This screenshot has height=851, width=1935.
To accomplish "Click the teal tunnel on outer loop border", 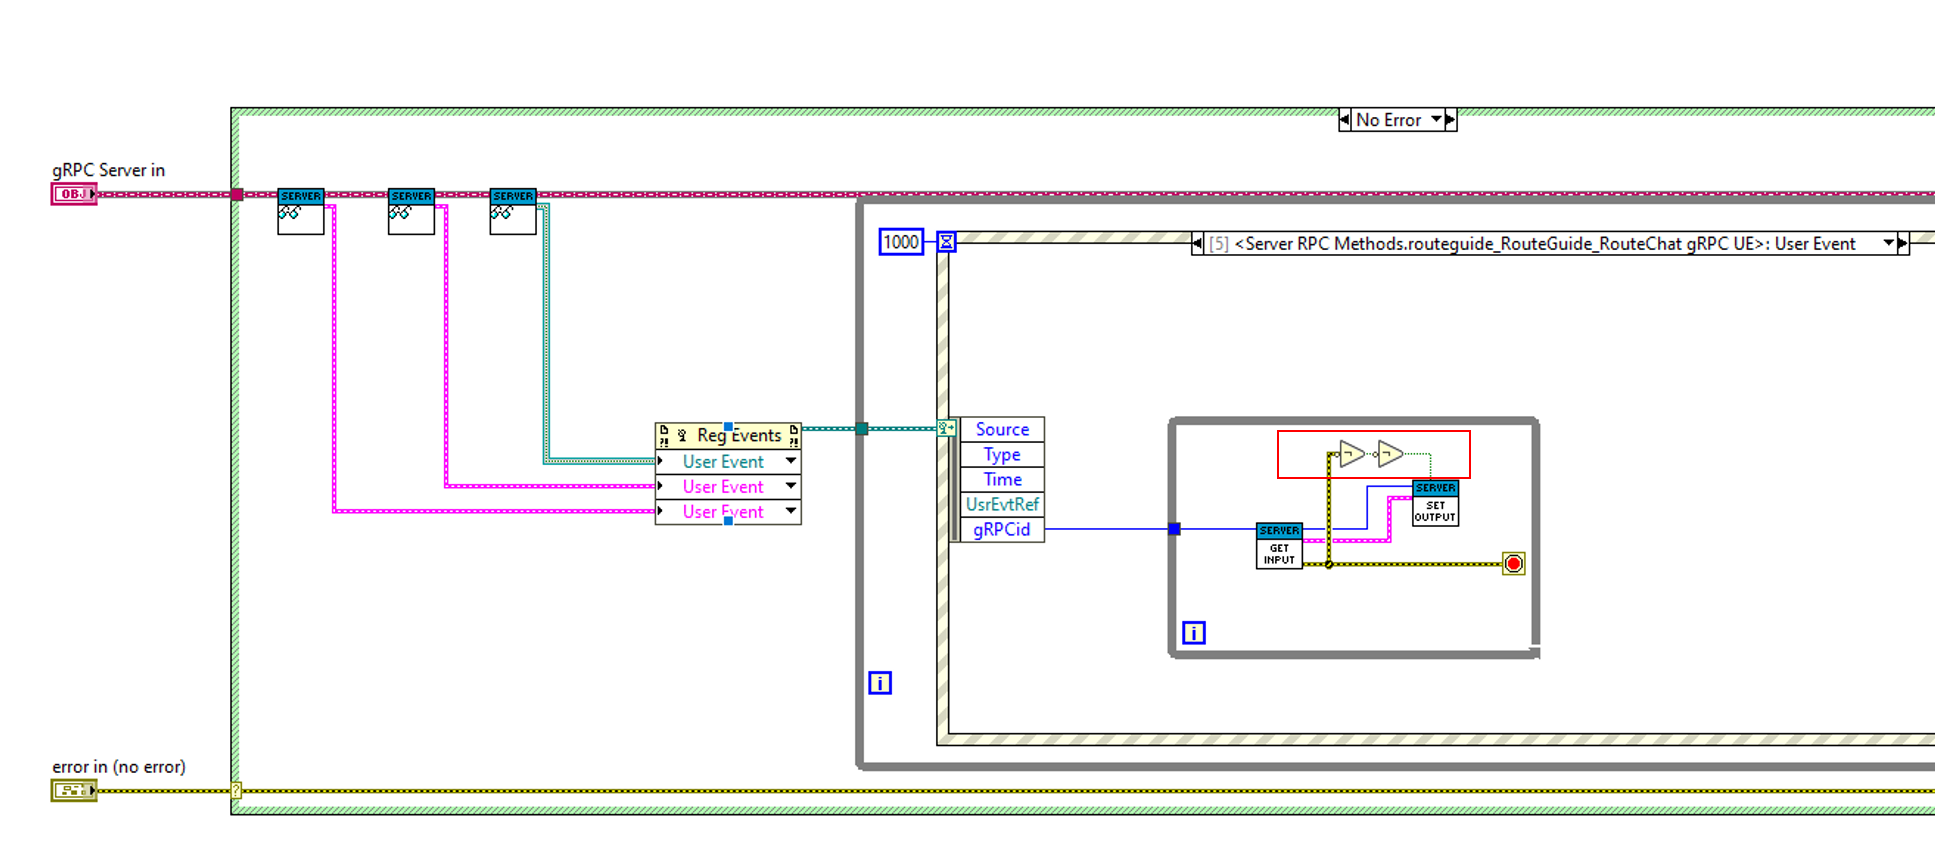I will [861, 429].
